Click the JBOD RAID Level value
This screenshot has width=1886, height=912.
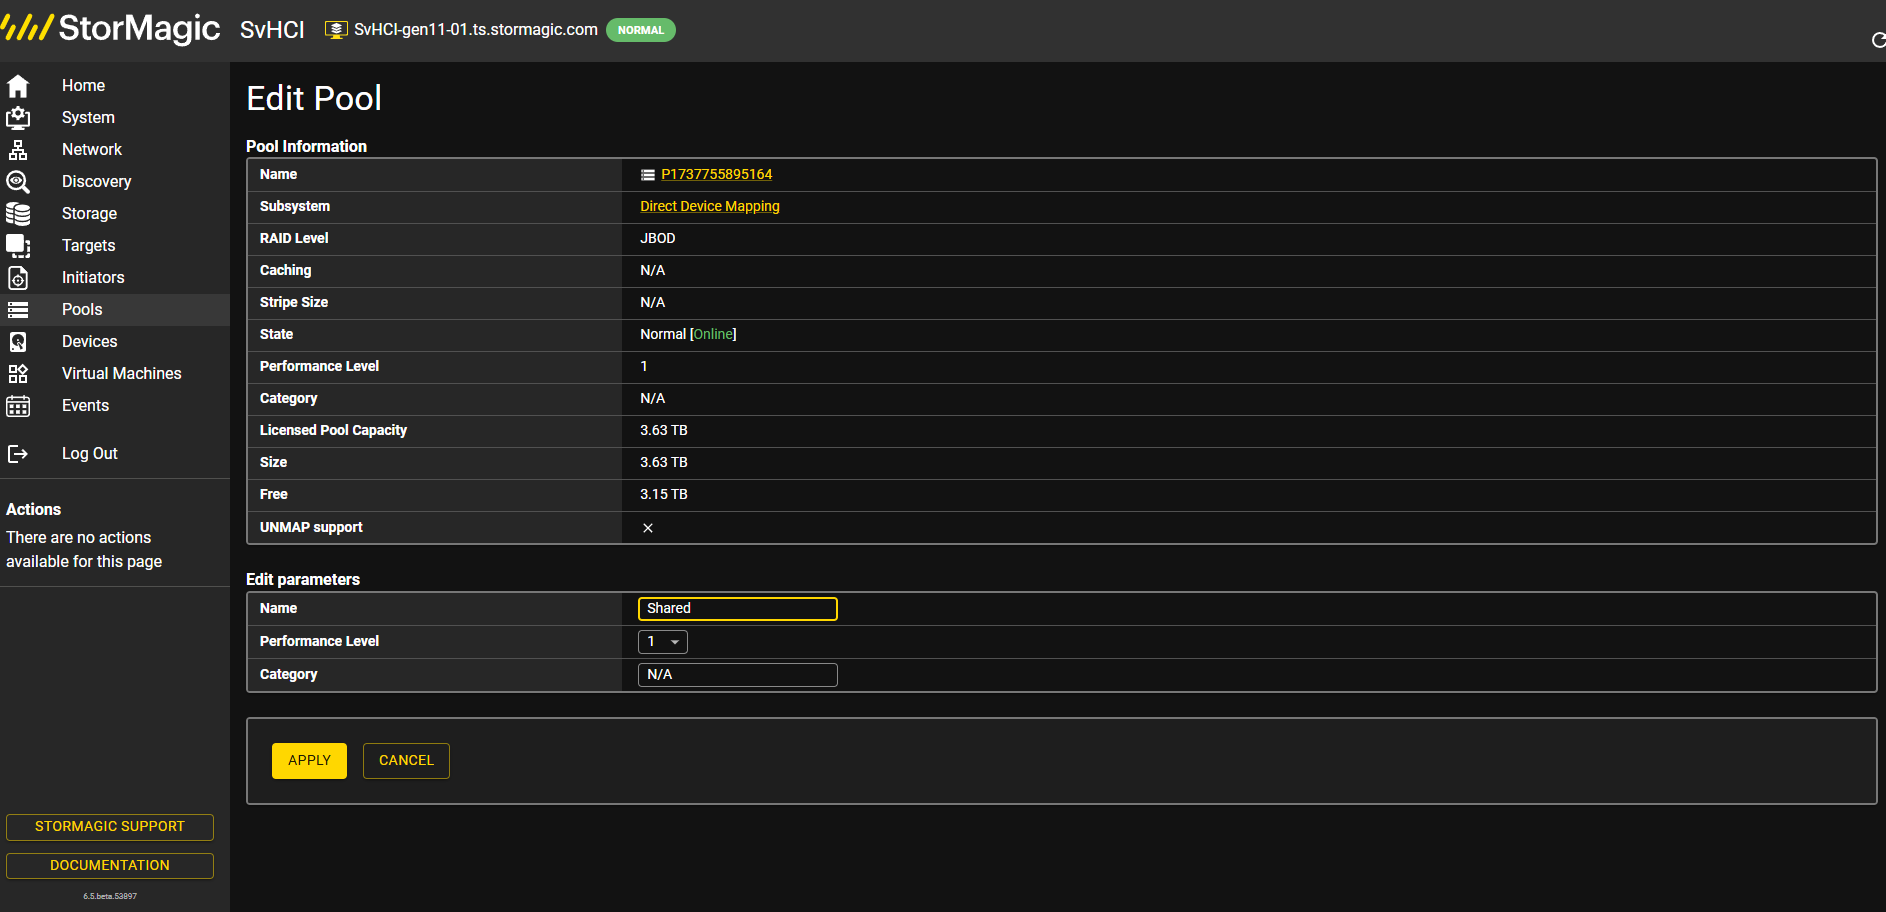coord(658,239)
